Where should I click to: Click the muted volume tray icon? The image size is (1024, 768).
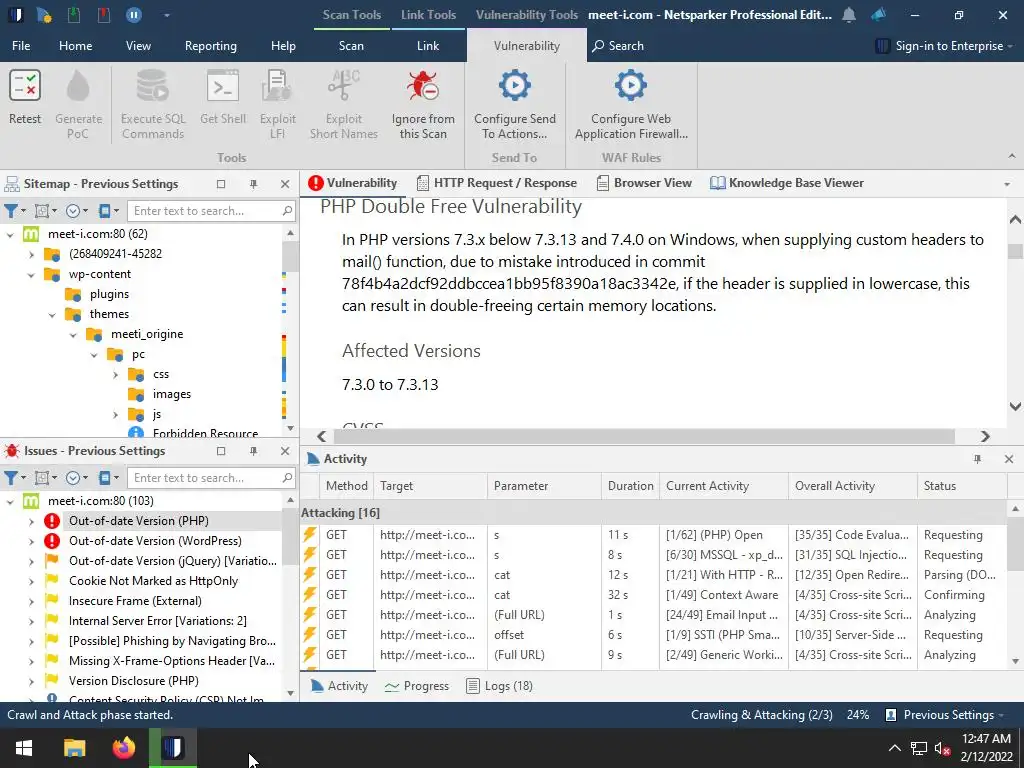pos(942,748)
